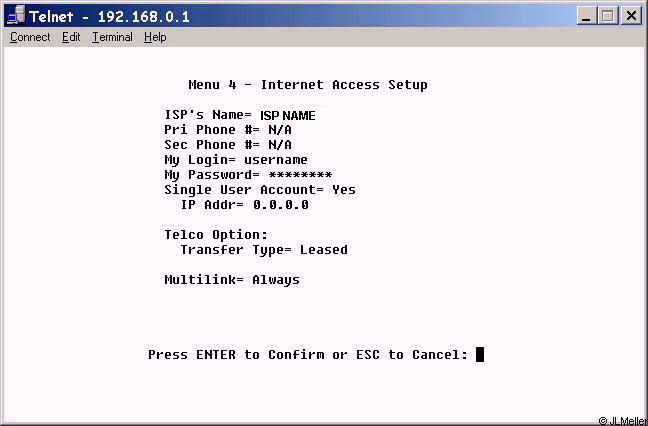Click the blinking cursor after Cancel prompt
648x426 pixels.
[x=480, y=355]
